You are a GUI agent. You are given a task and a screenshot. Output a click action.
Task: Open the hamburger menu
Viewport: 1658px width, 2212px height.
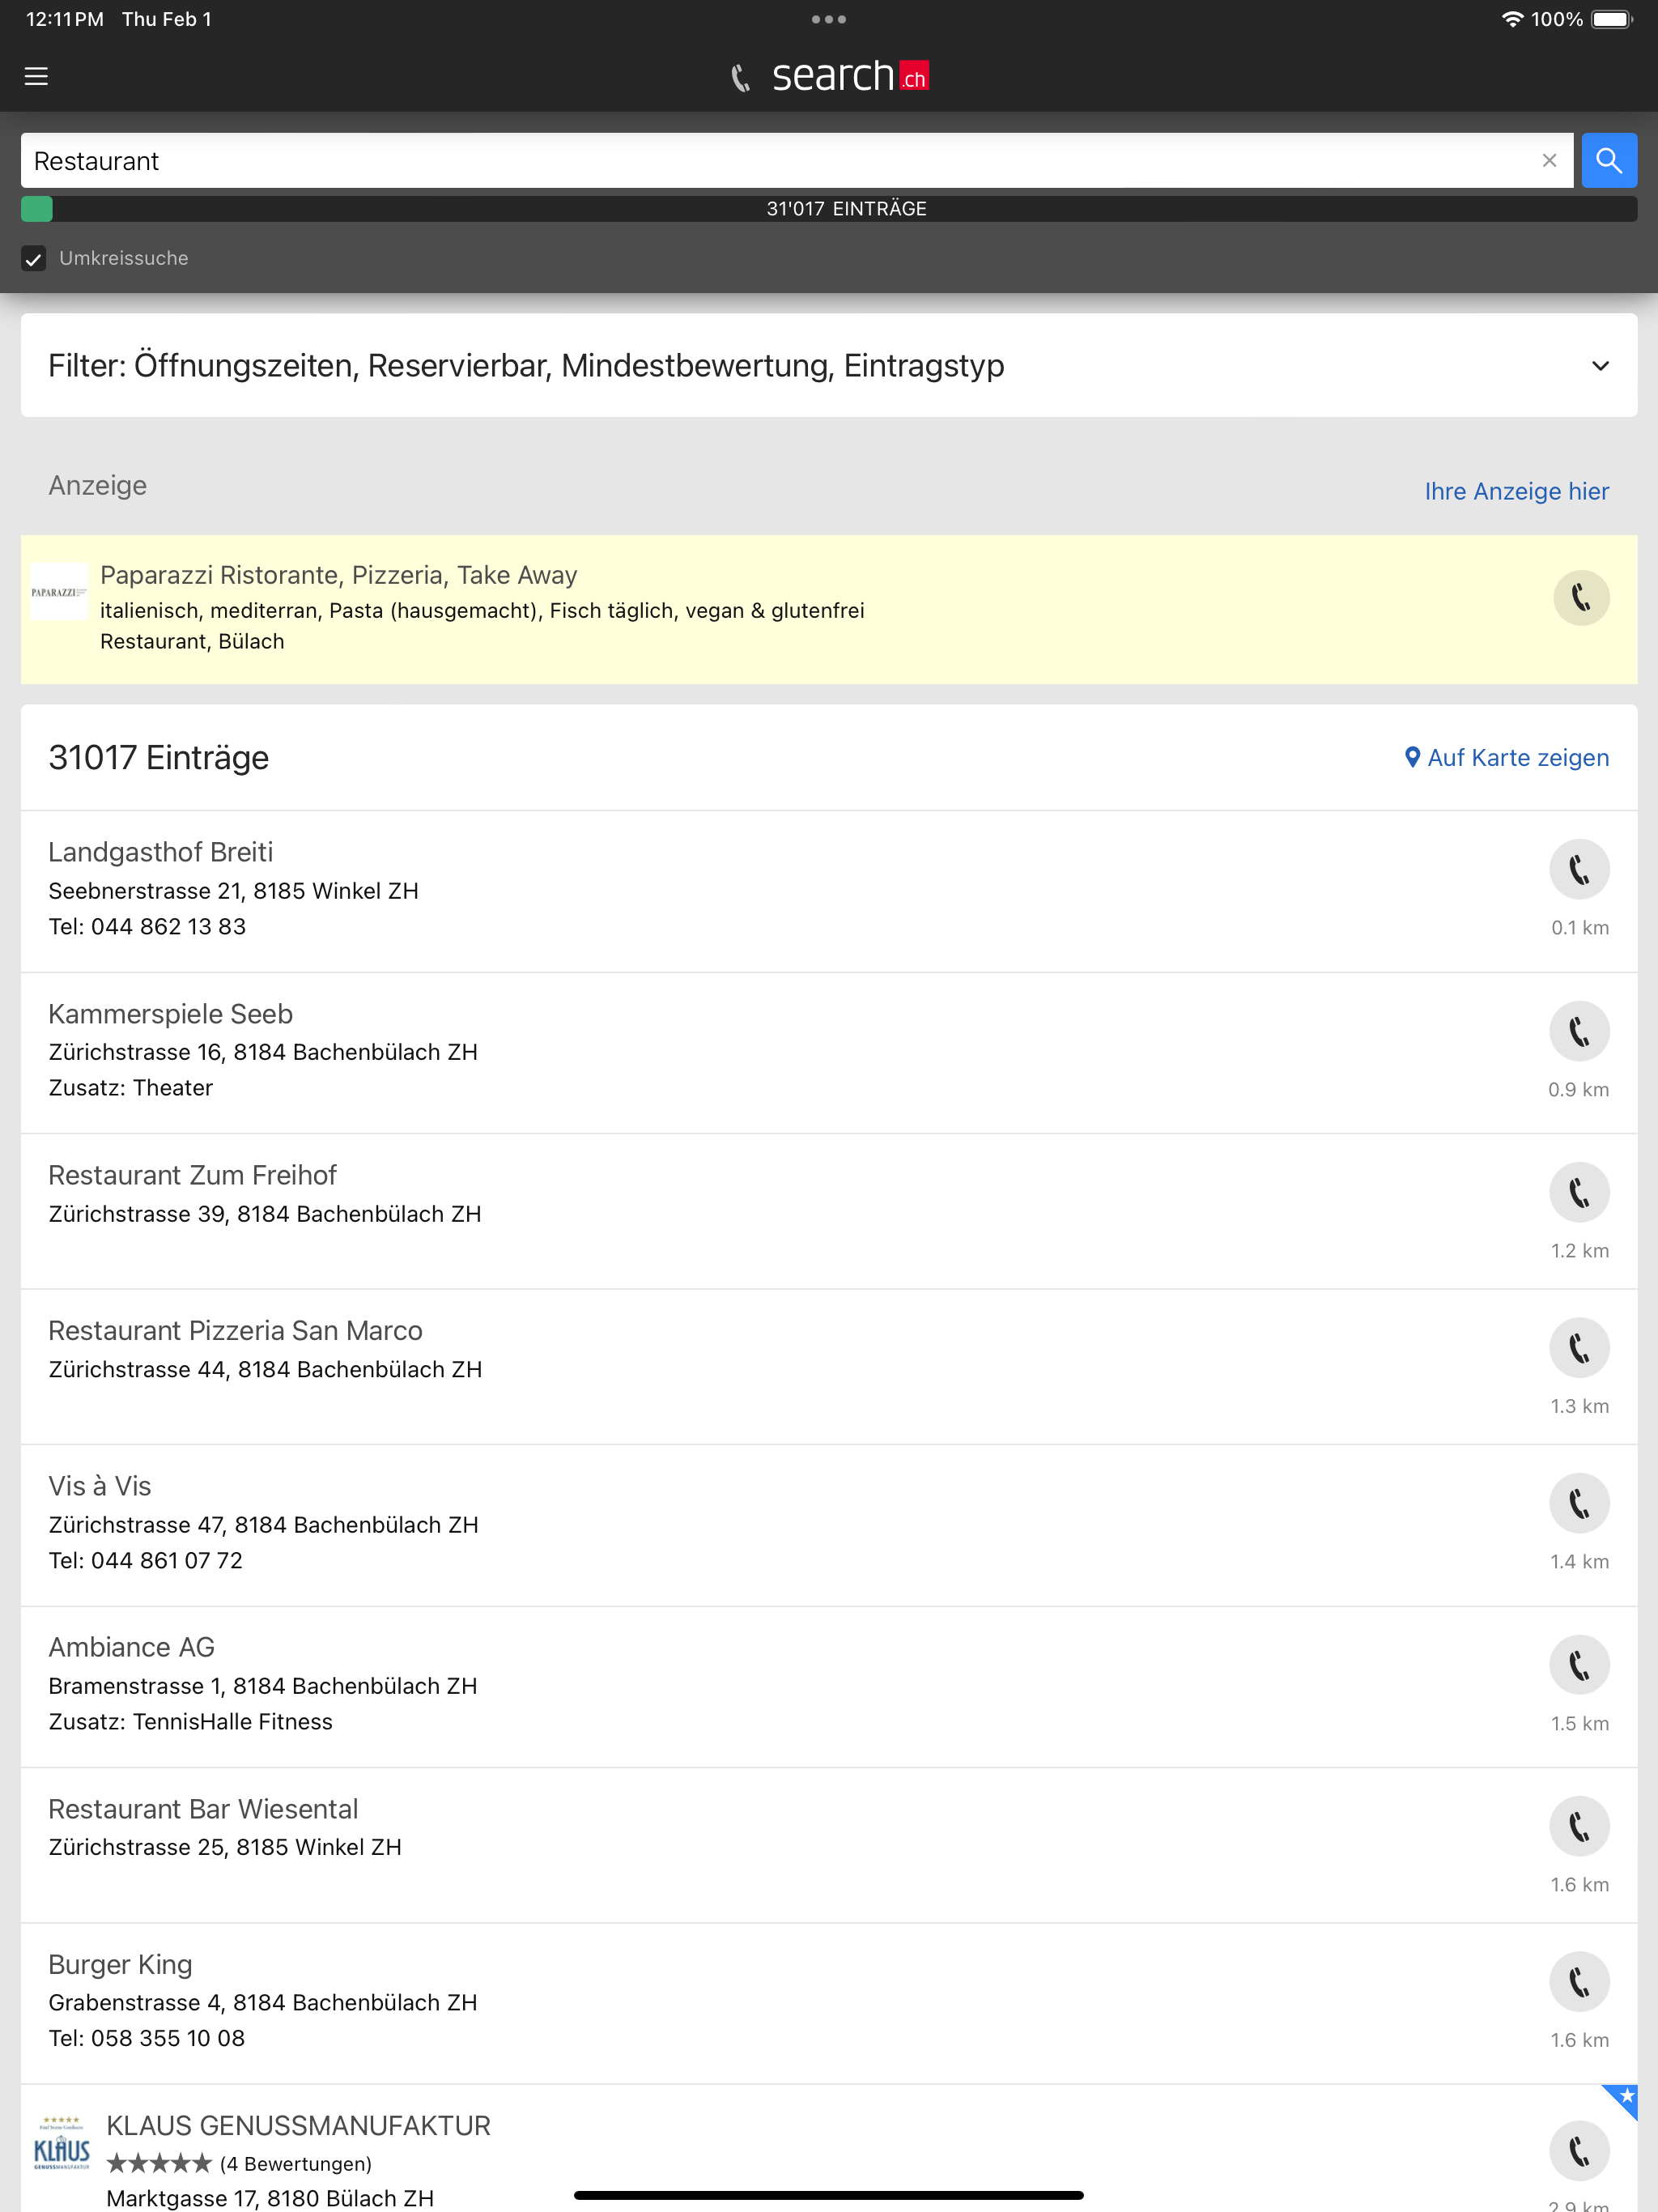(36, 76)
